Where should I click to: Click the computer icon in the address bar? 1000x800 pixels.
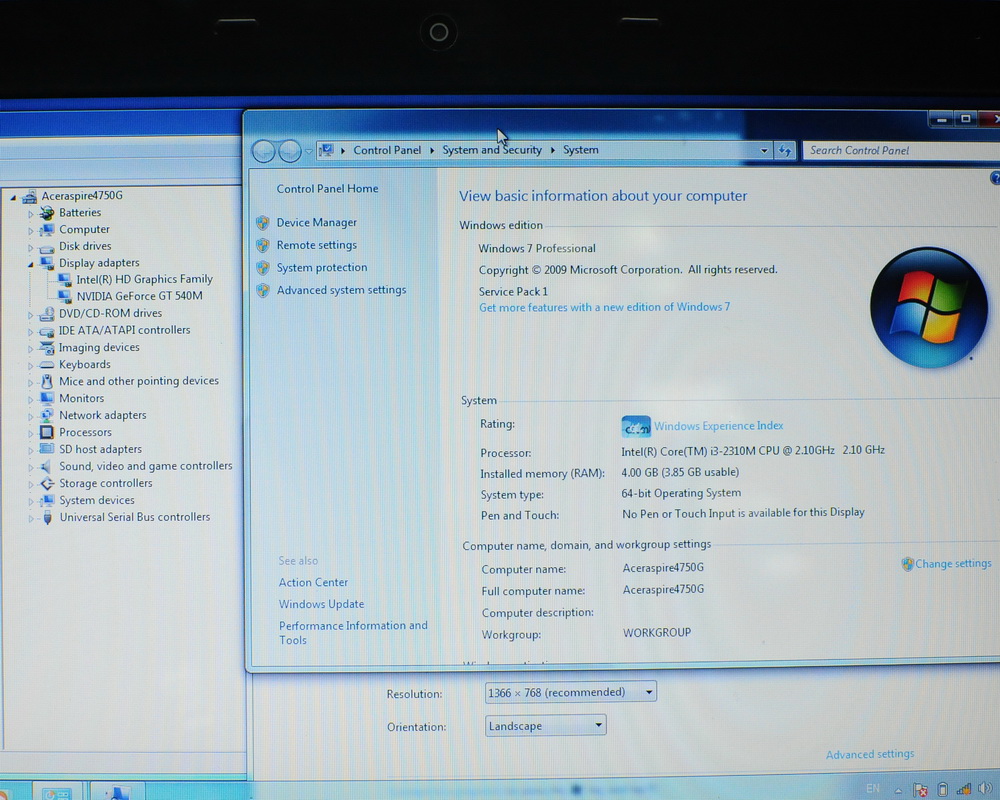tap(327, 150)
